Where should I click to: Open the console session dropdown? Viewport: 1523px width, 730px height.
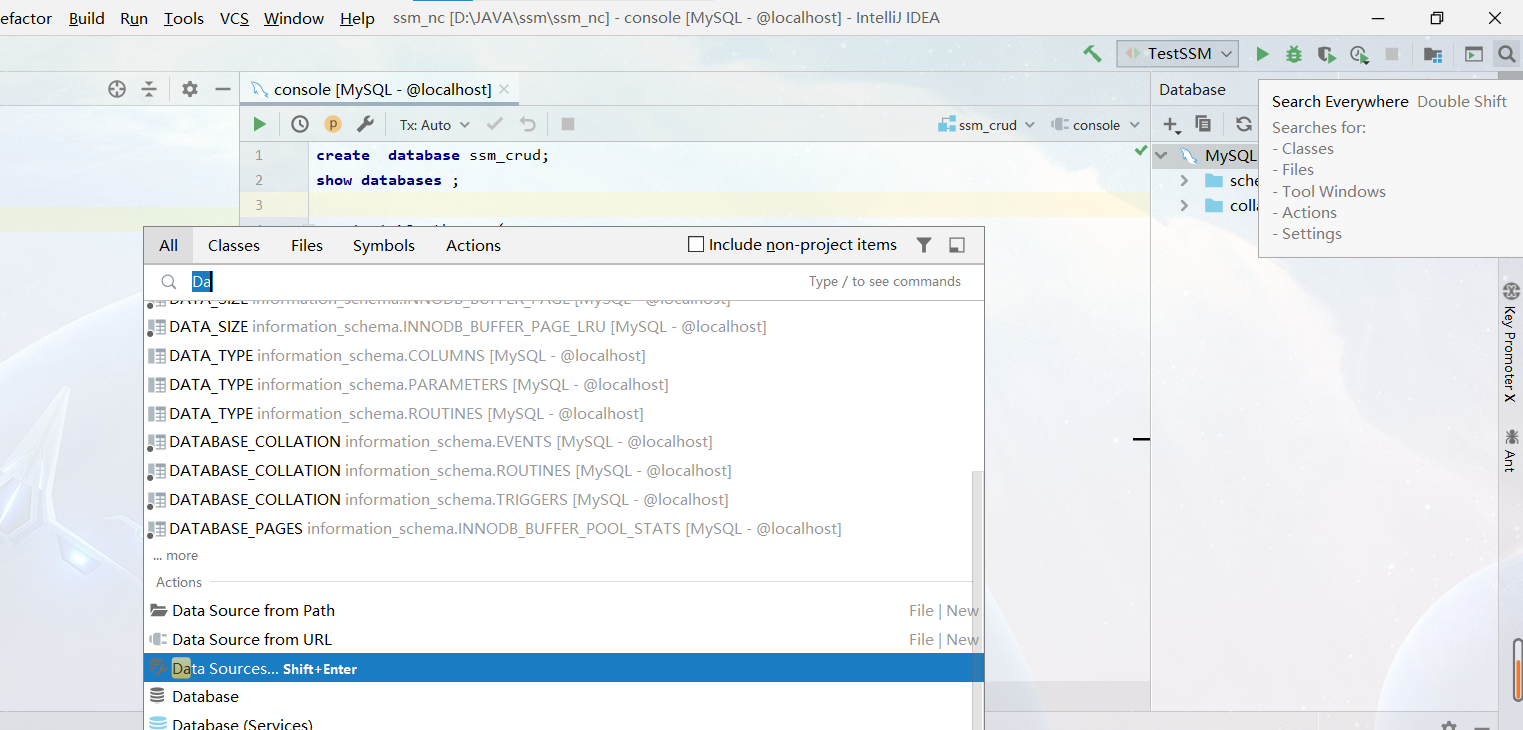pos(1095,125)
